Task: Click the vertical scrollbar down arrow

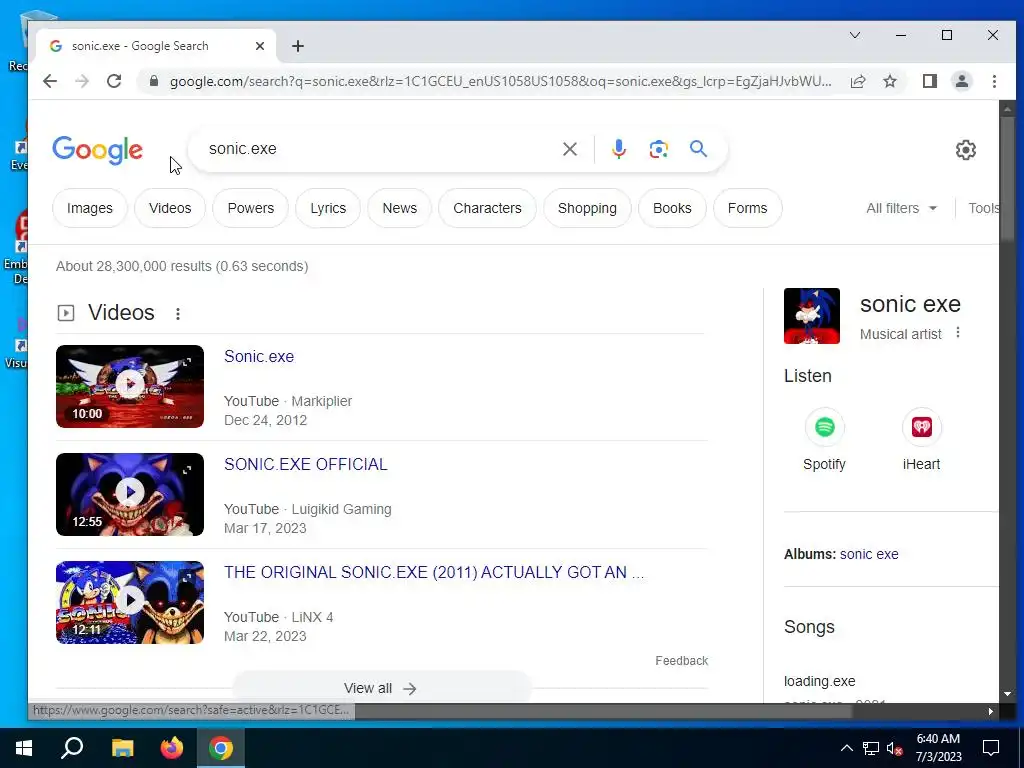Action: [1007, 694]
